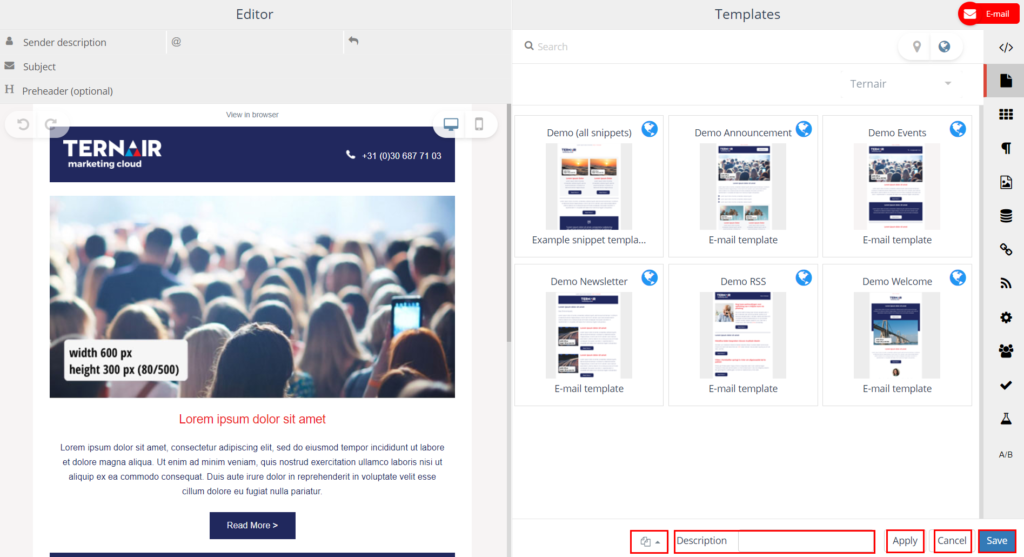The width and height of the screenshot is (1024, 557).
Task: Click globe icon on Demo Newsletter
Action: pyautogui.click(x=649, y=278)
